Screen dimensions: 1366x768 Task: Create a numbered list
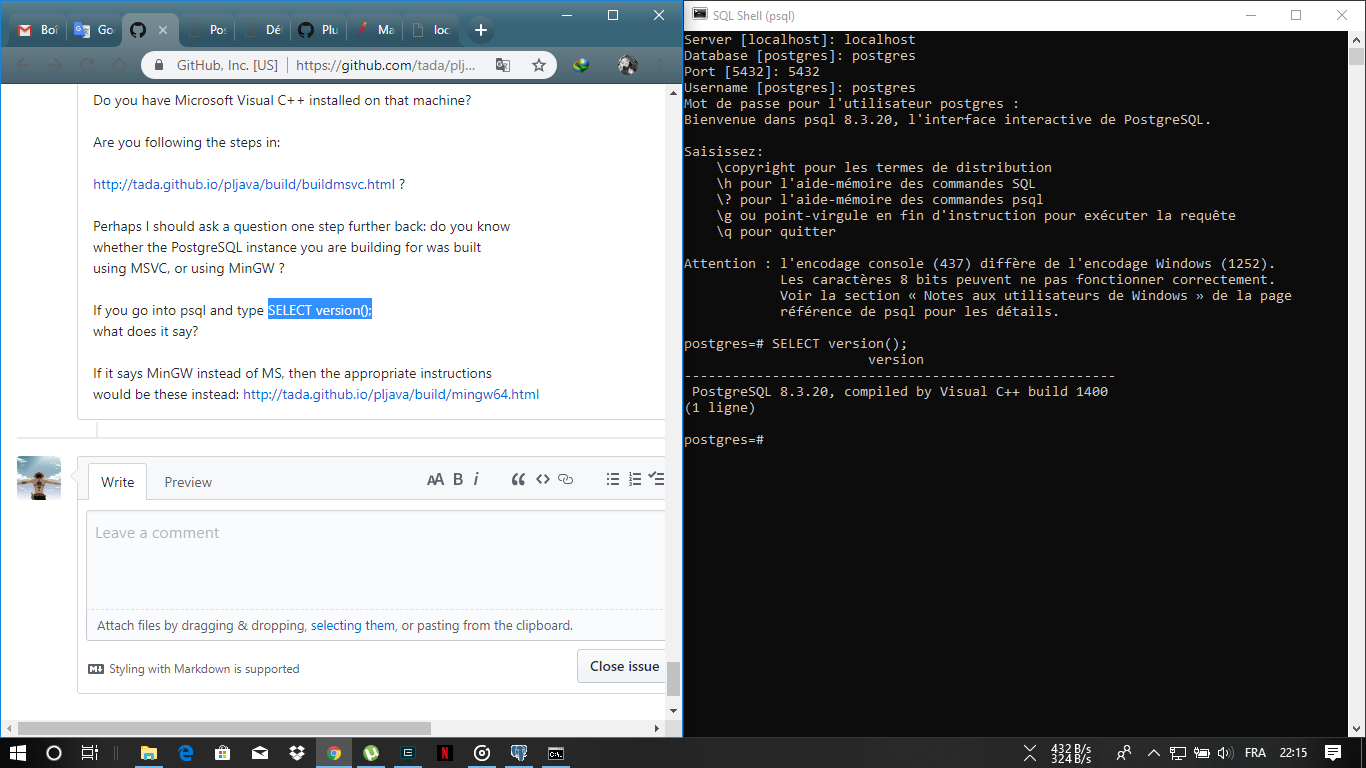635,479
